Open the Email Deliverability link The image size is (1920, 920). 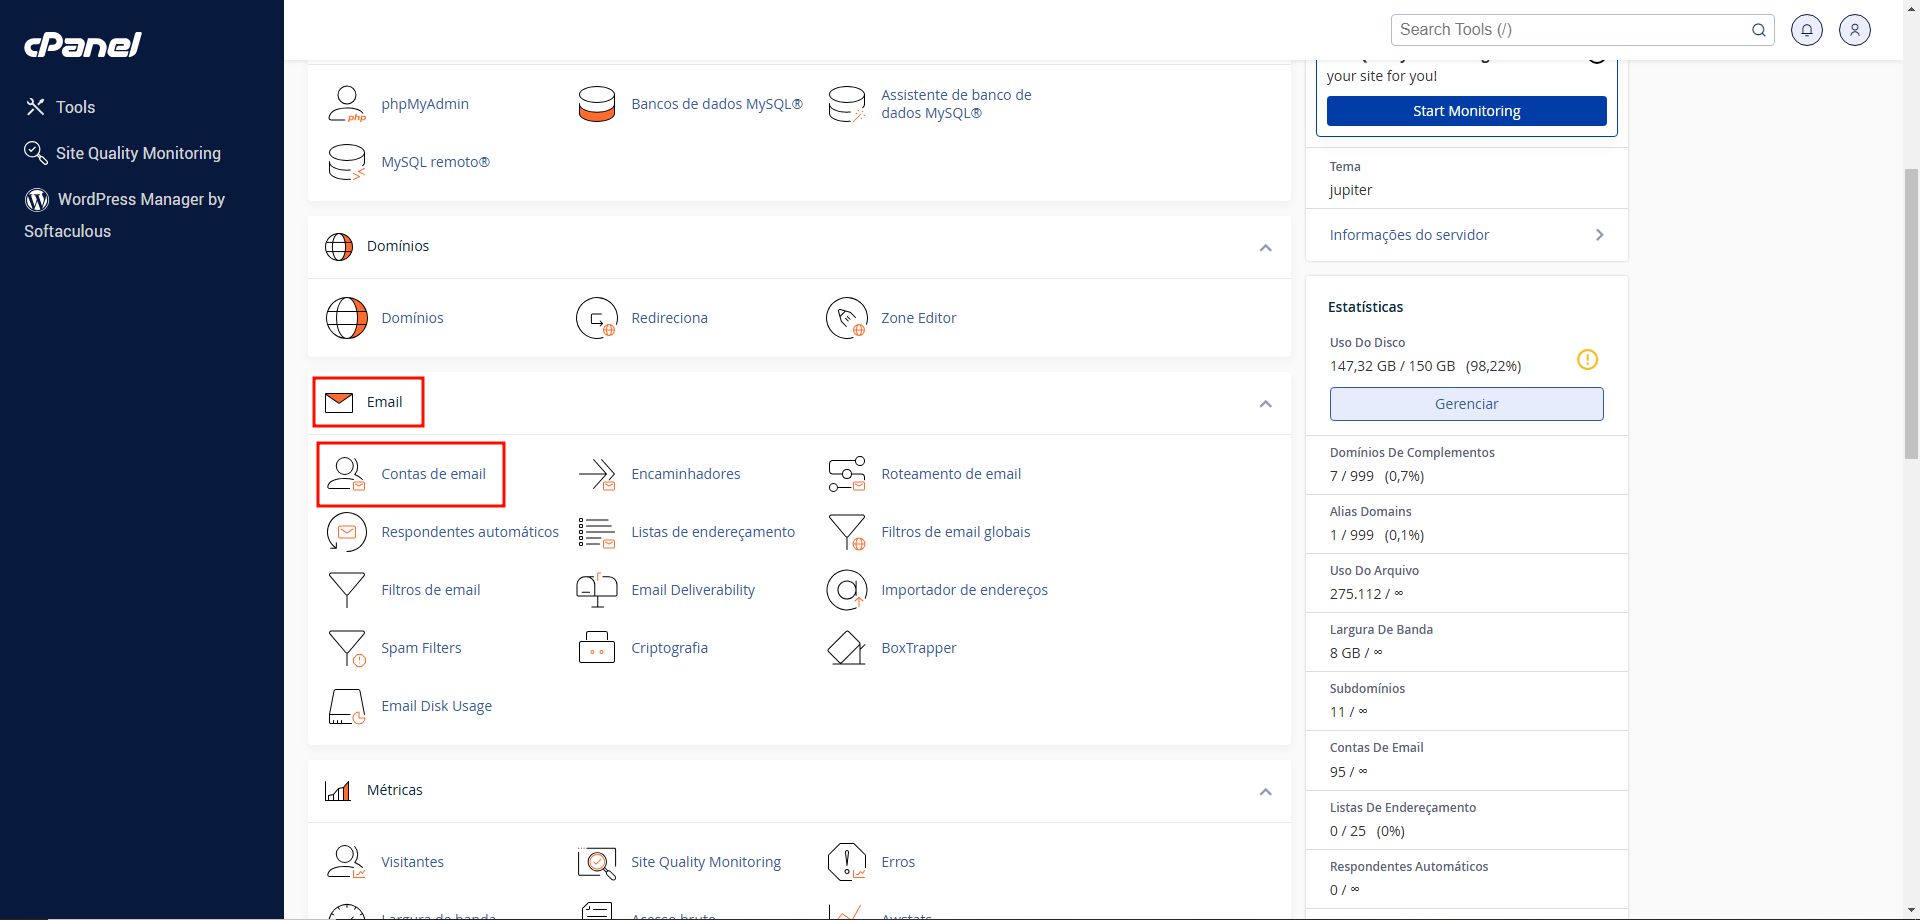pos(693,590)
